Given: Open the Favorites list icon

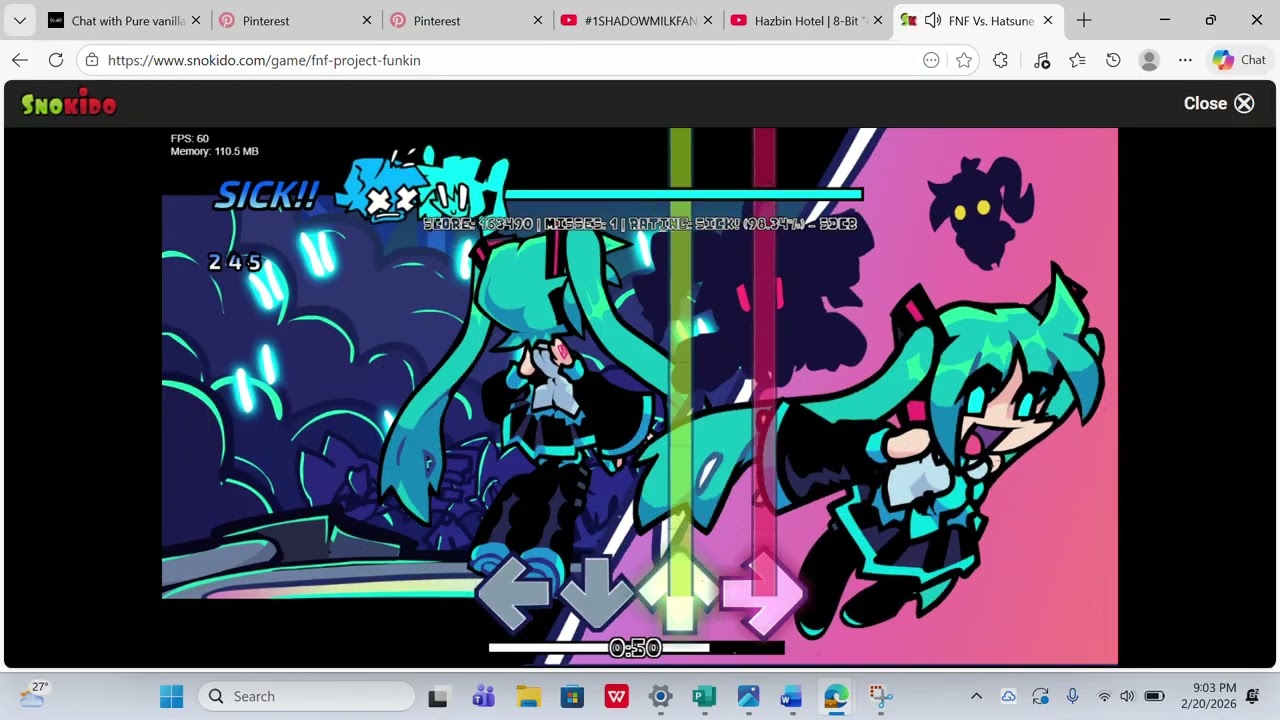Looking at the screenshot, I should 1077,60.
